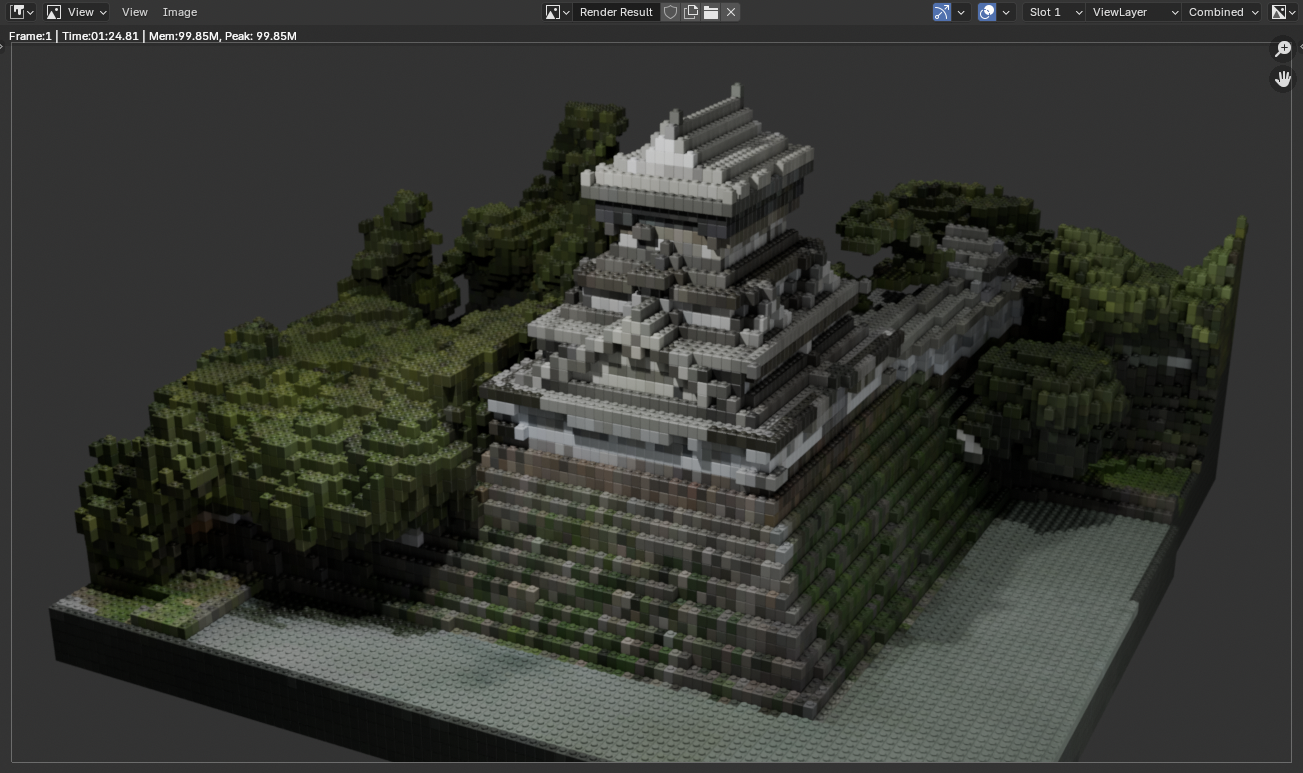The width and height of the screenshot is (1303, 773).
Task: Click the pan hand gizmo
Action: 1283,78
